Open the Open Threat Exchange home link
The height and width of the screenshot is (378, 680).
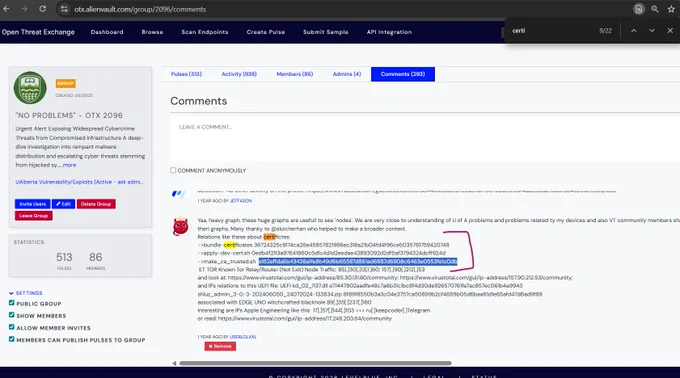click(x=38, y=32)
